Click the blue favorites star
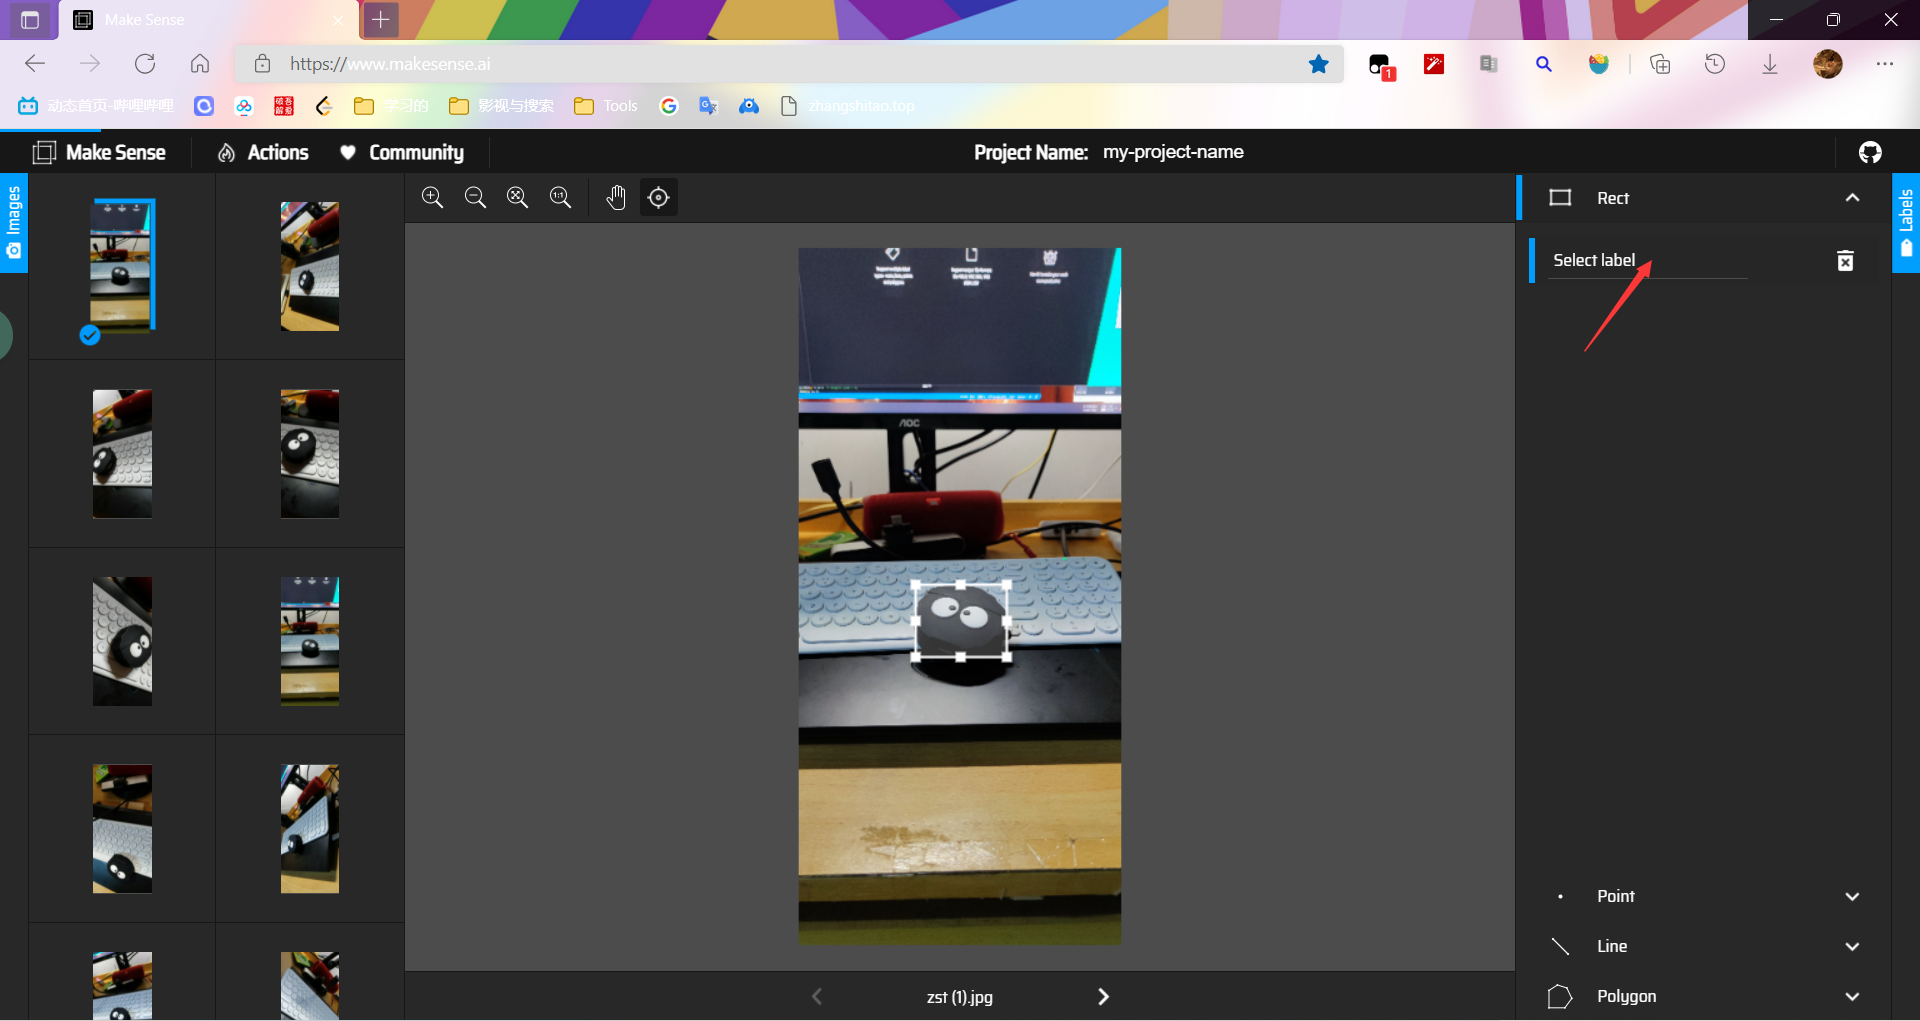1920x1021 pixels. (1319, 64)
